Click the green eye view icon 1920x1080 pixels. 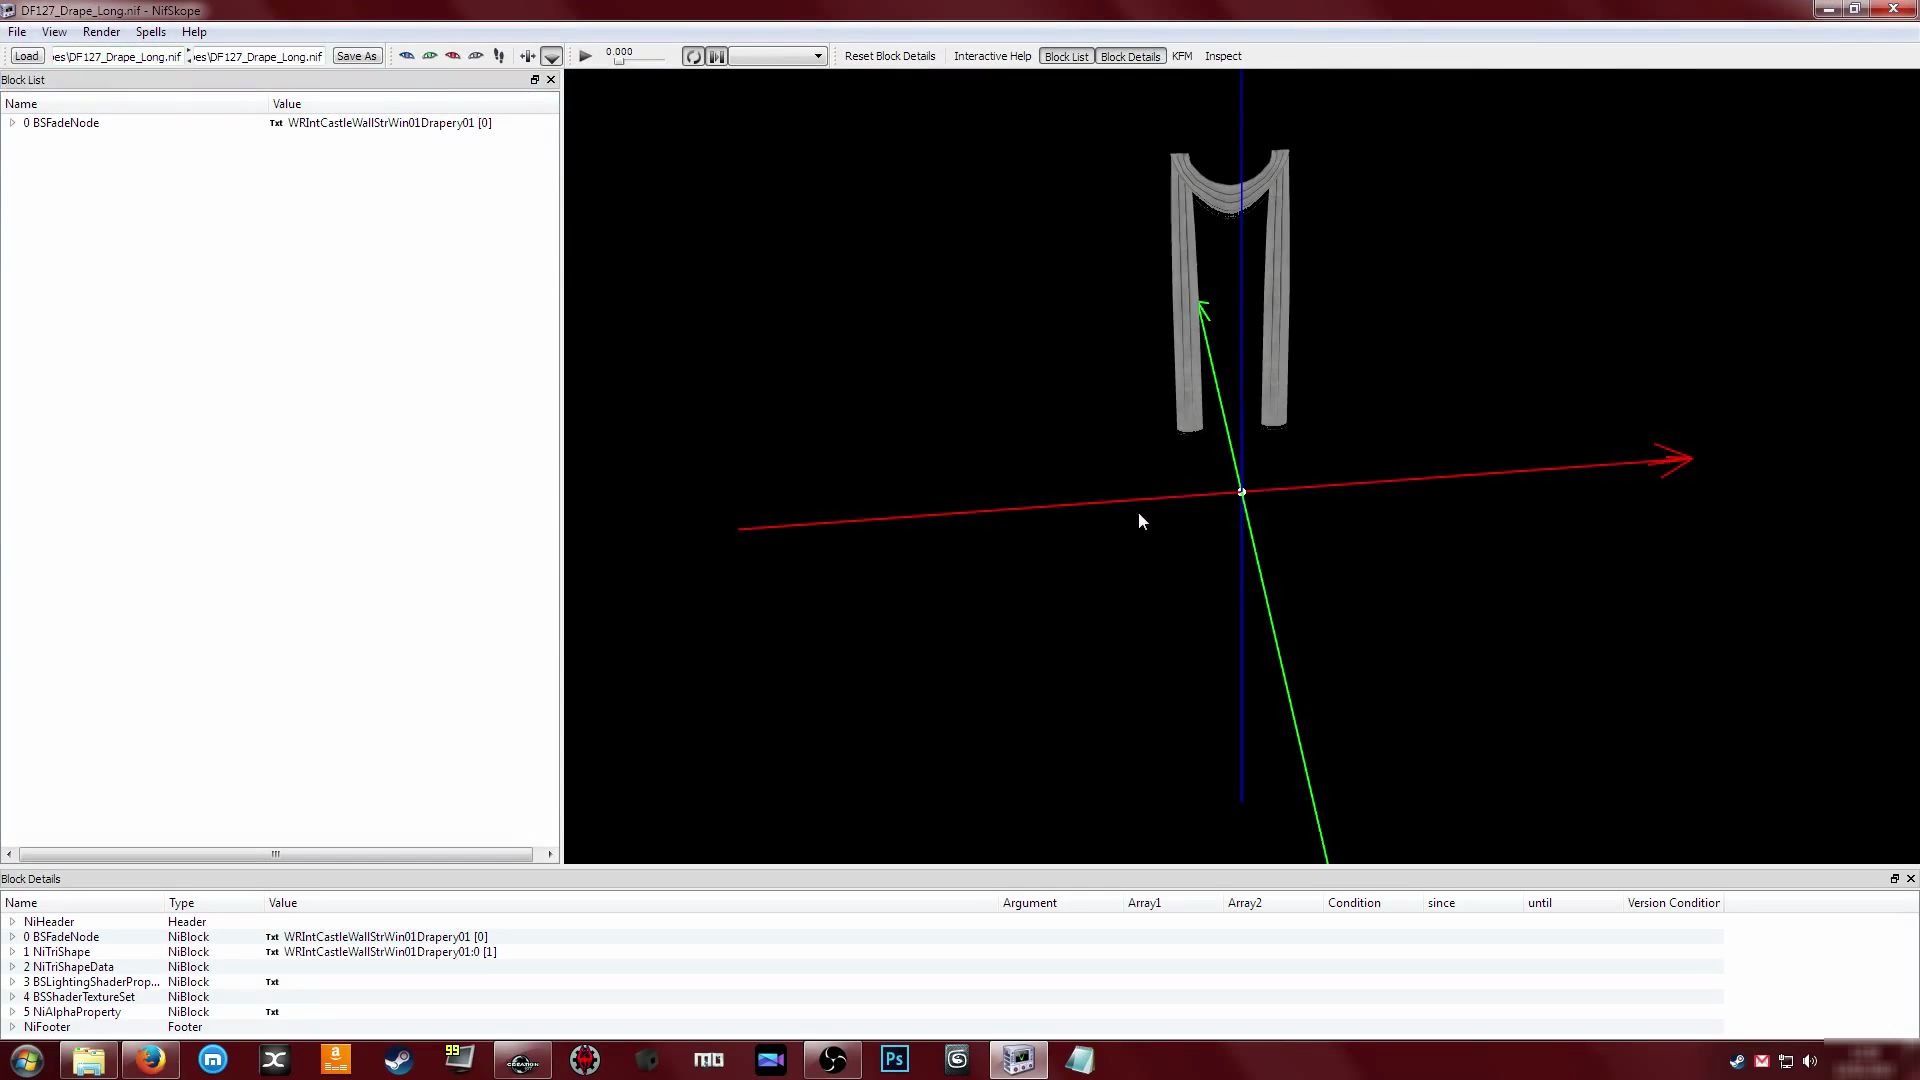tap(430, 56)
